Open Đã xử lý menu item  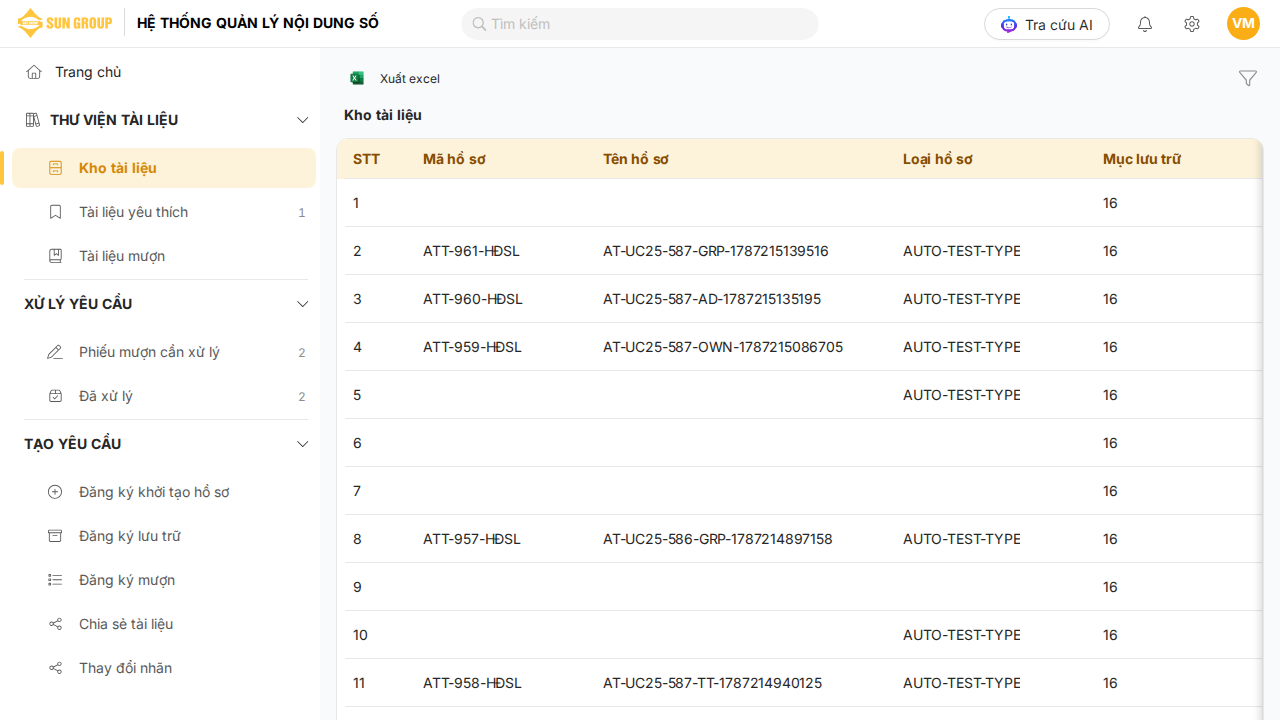[163, 396]
